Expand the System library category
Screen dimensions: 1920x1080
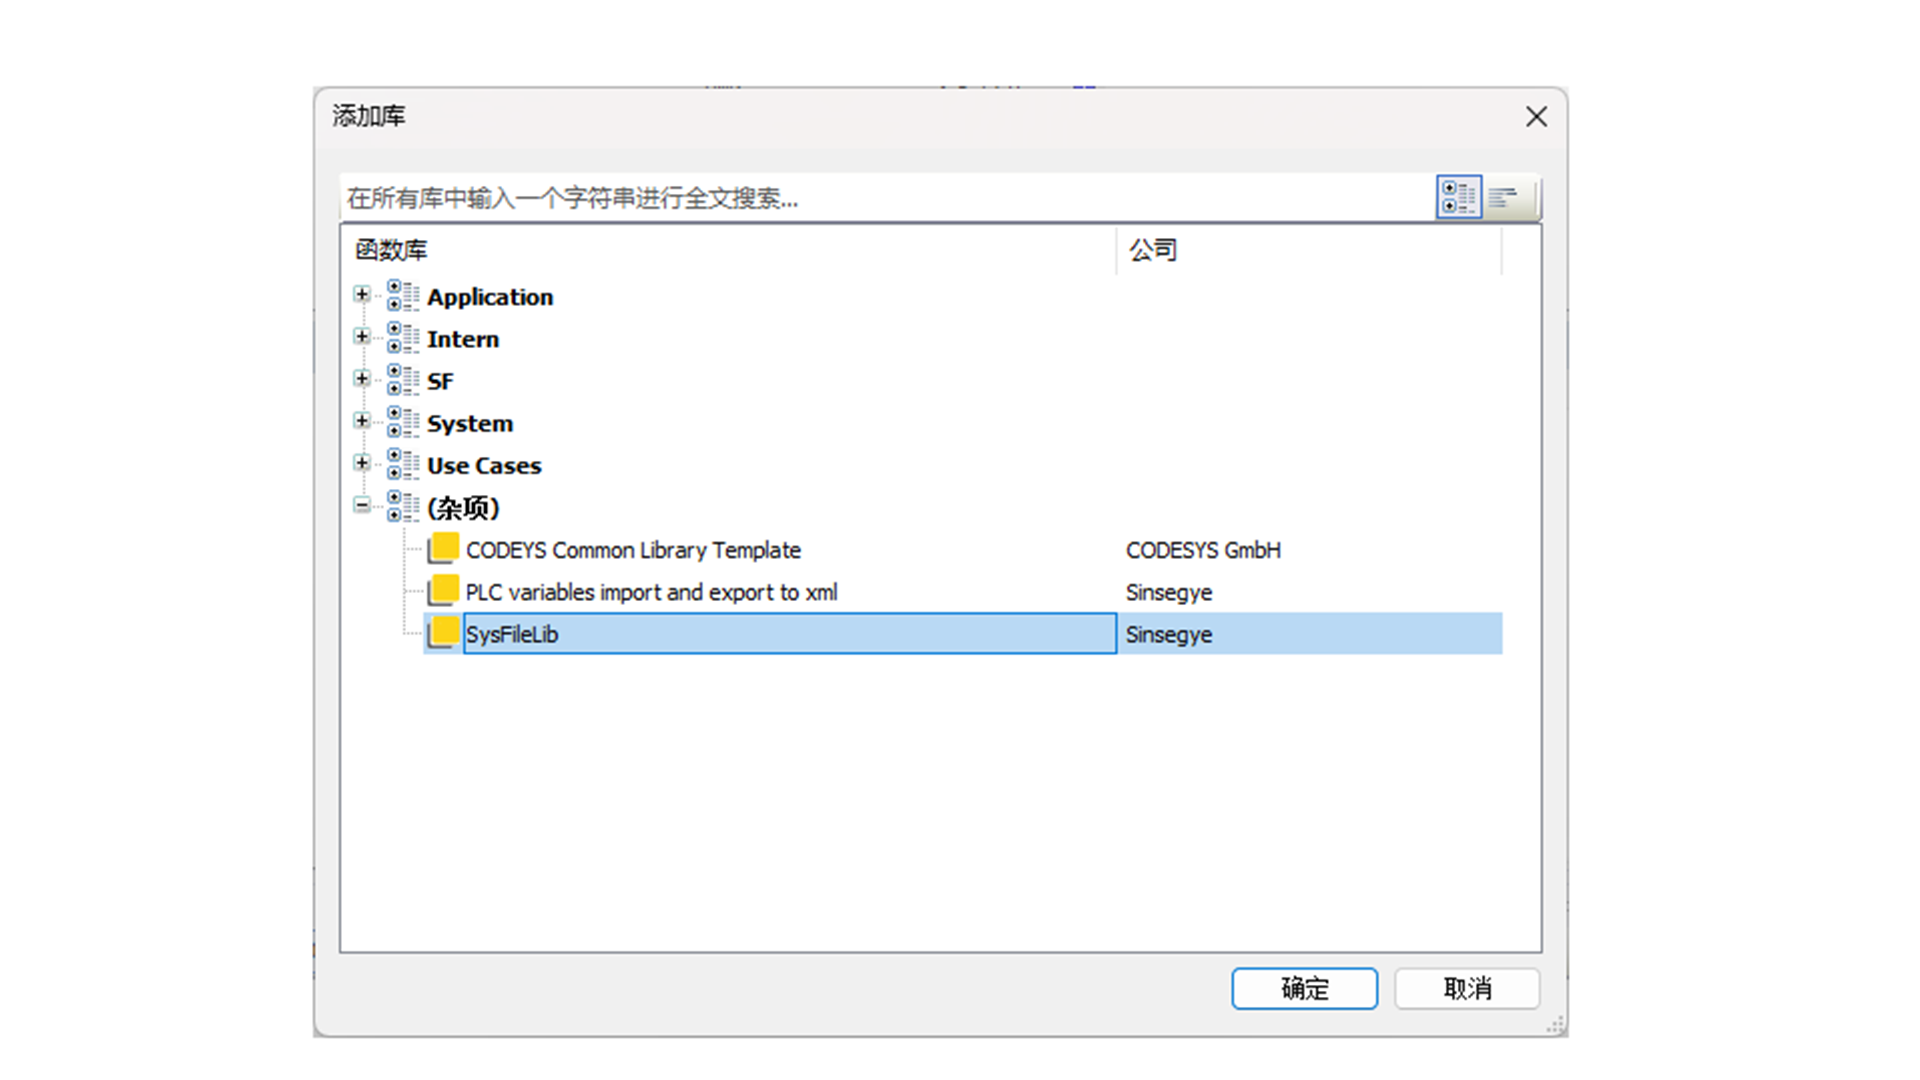tap(362, 421)
